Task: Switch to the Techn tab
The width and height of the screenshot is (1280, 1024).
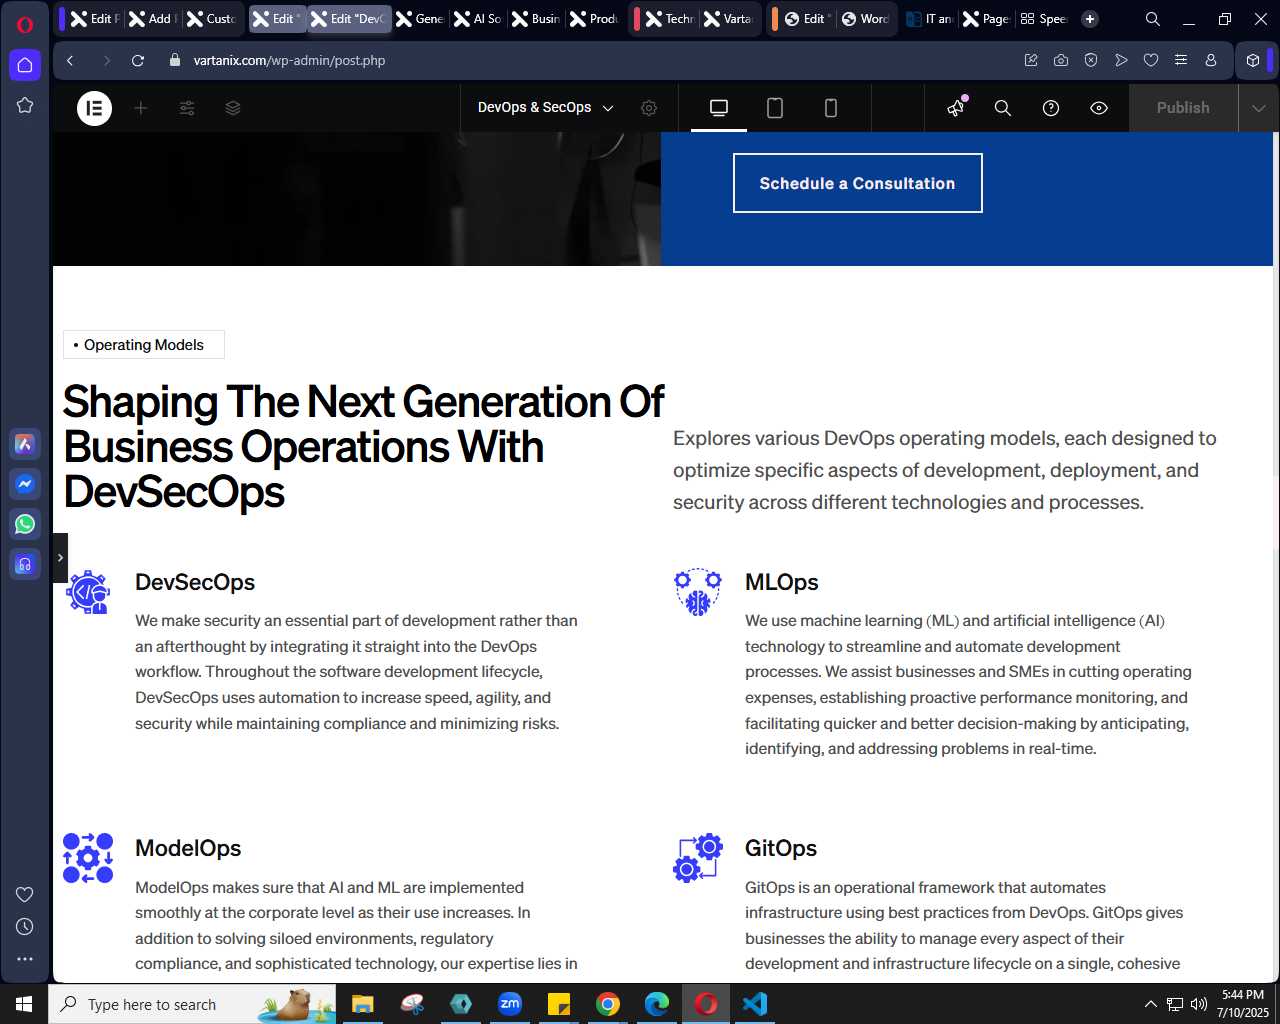Action: coord(669,19)
